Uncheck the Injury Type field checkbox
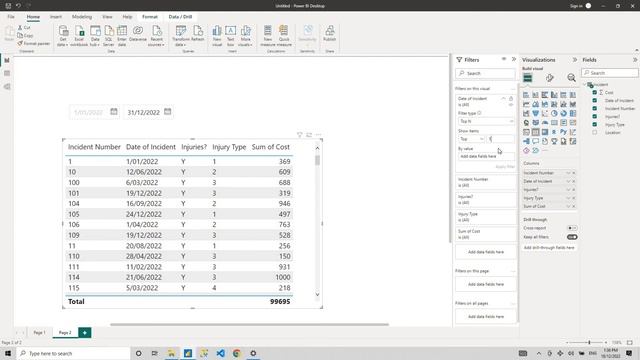 coord(594,124)
